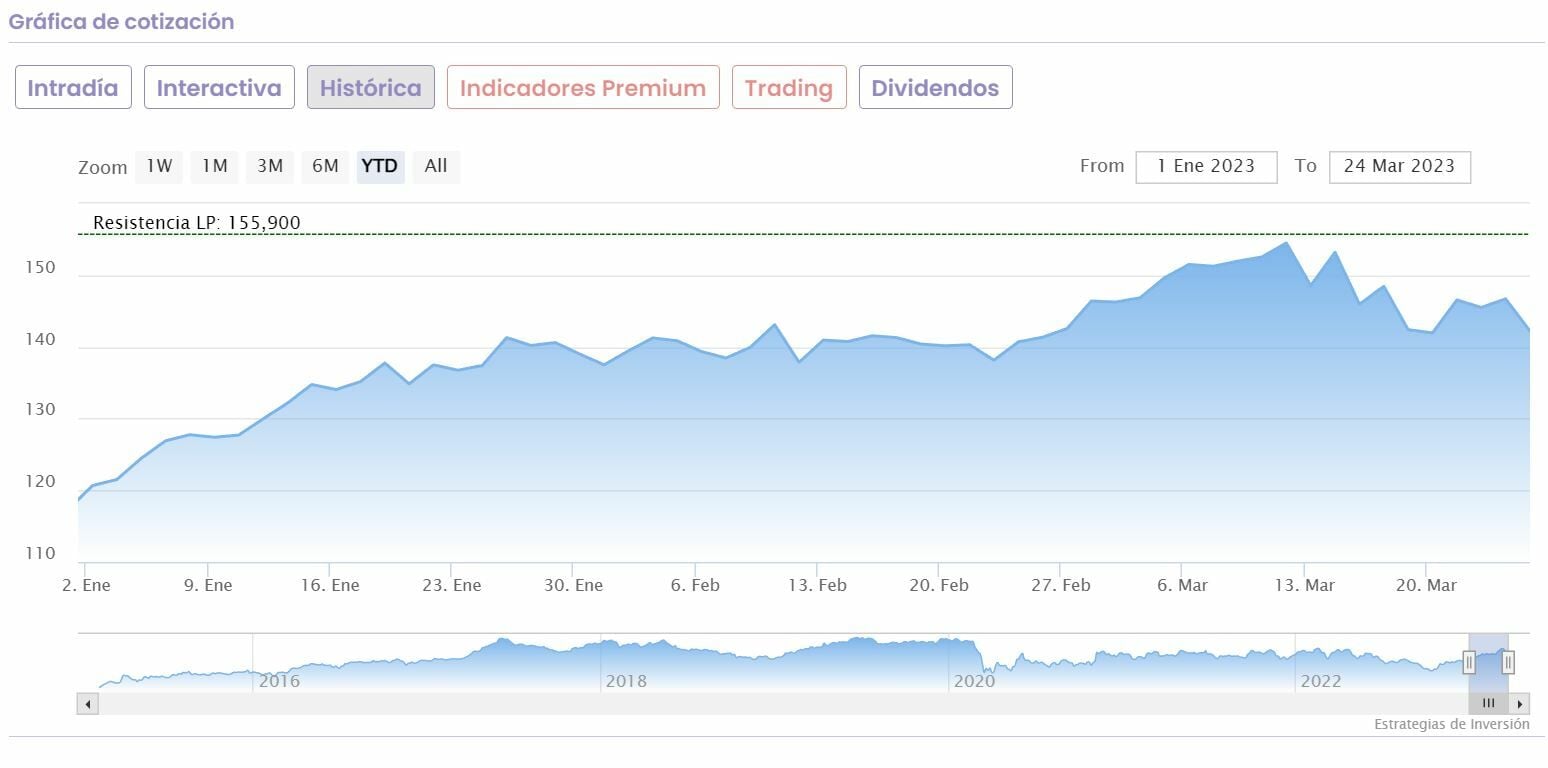This screenshot has height=768, width=1548.
Task: Go to the Trading tab
Action: [x=789, y=88]
